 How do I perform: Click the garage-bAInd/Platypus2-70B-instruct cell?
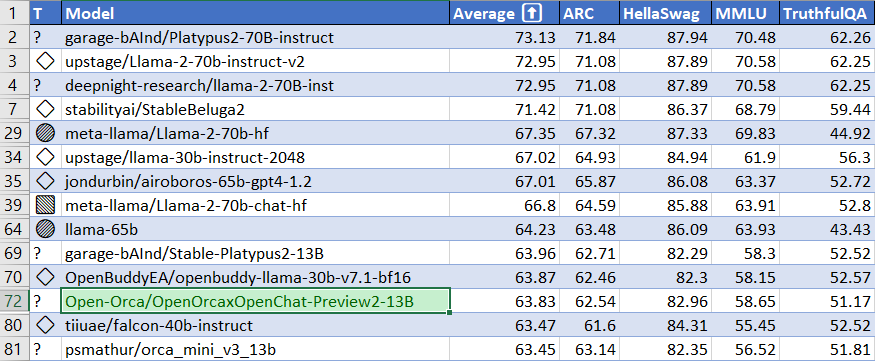(x=256, y=38)
